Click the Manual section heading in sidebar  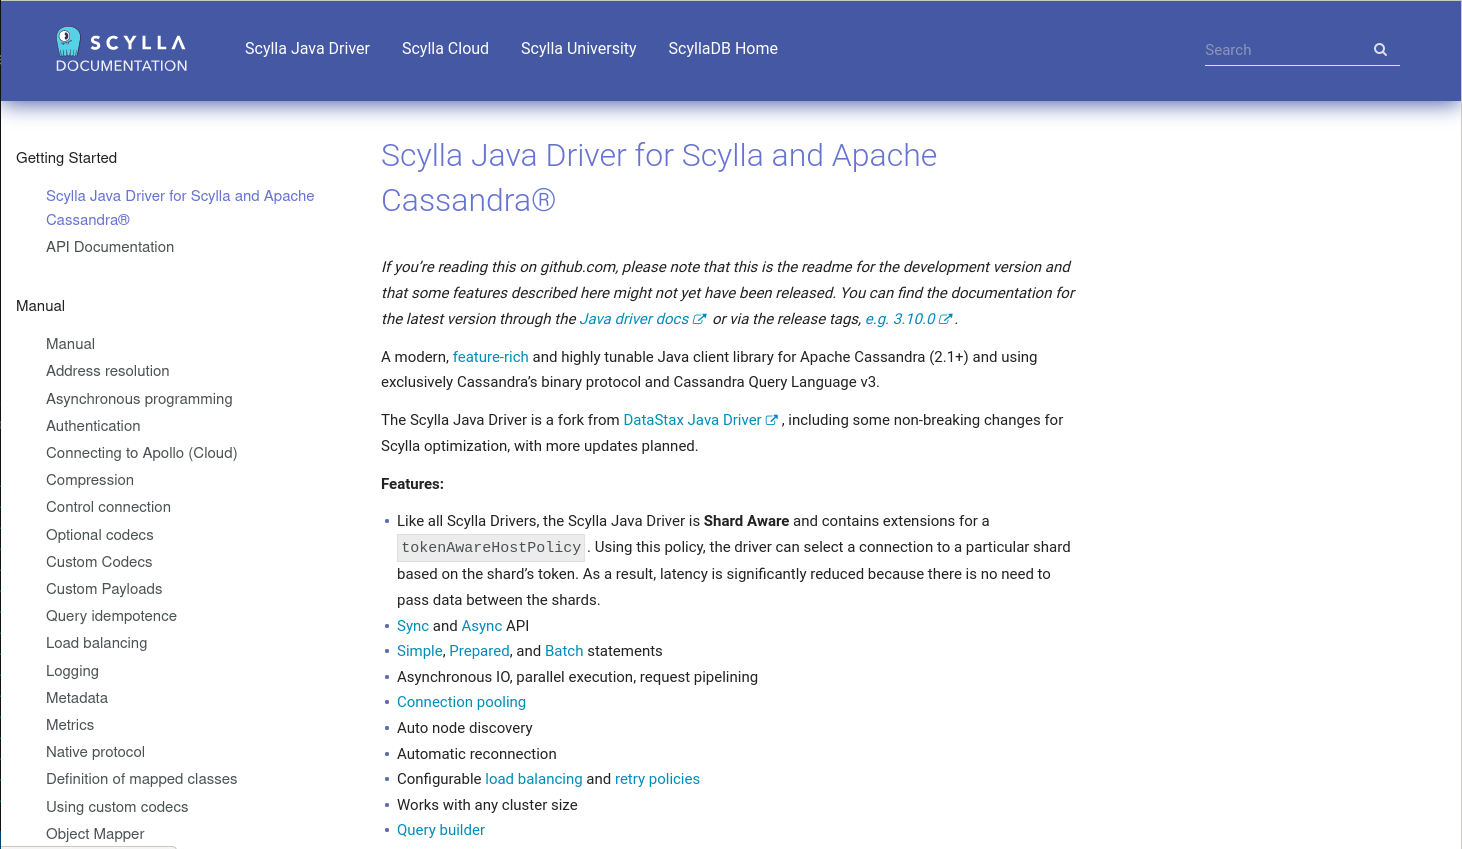click(40, 306)
